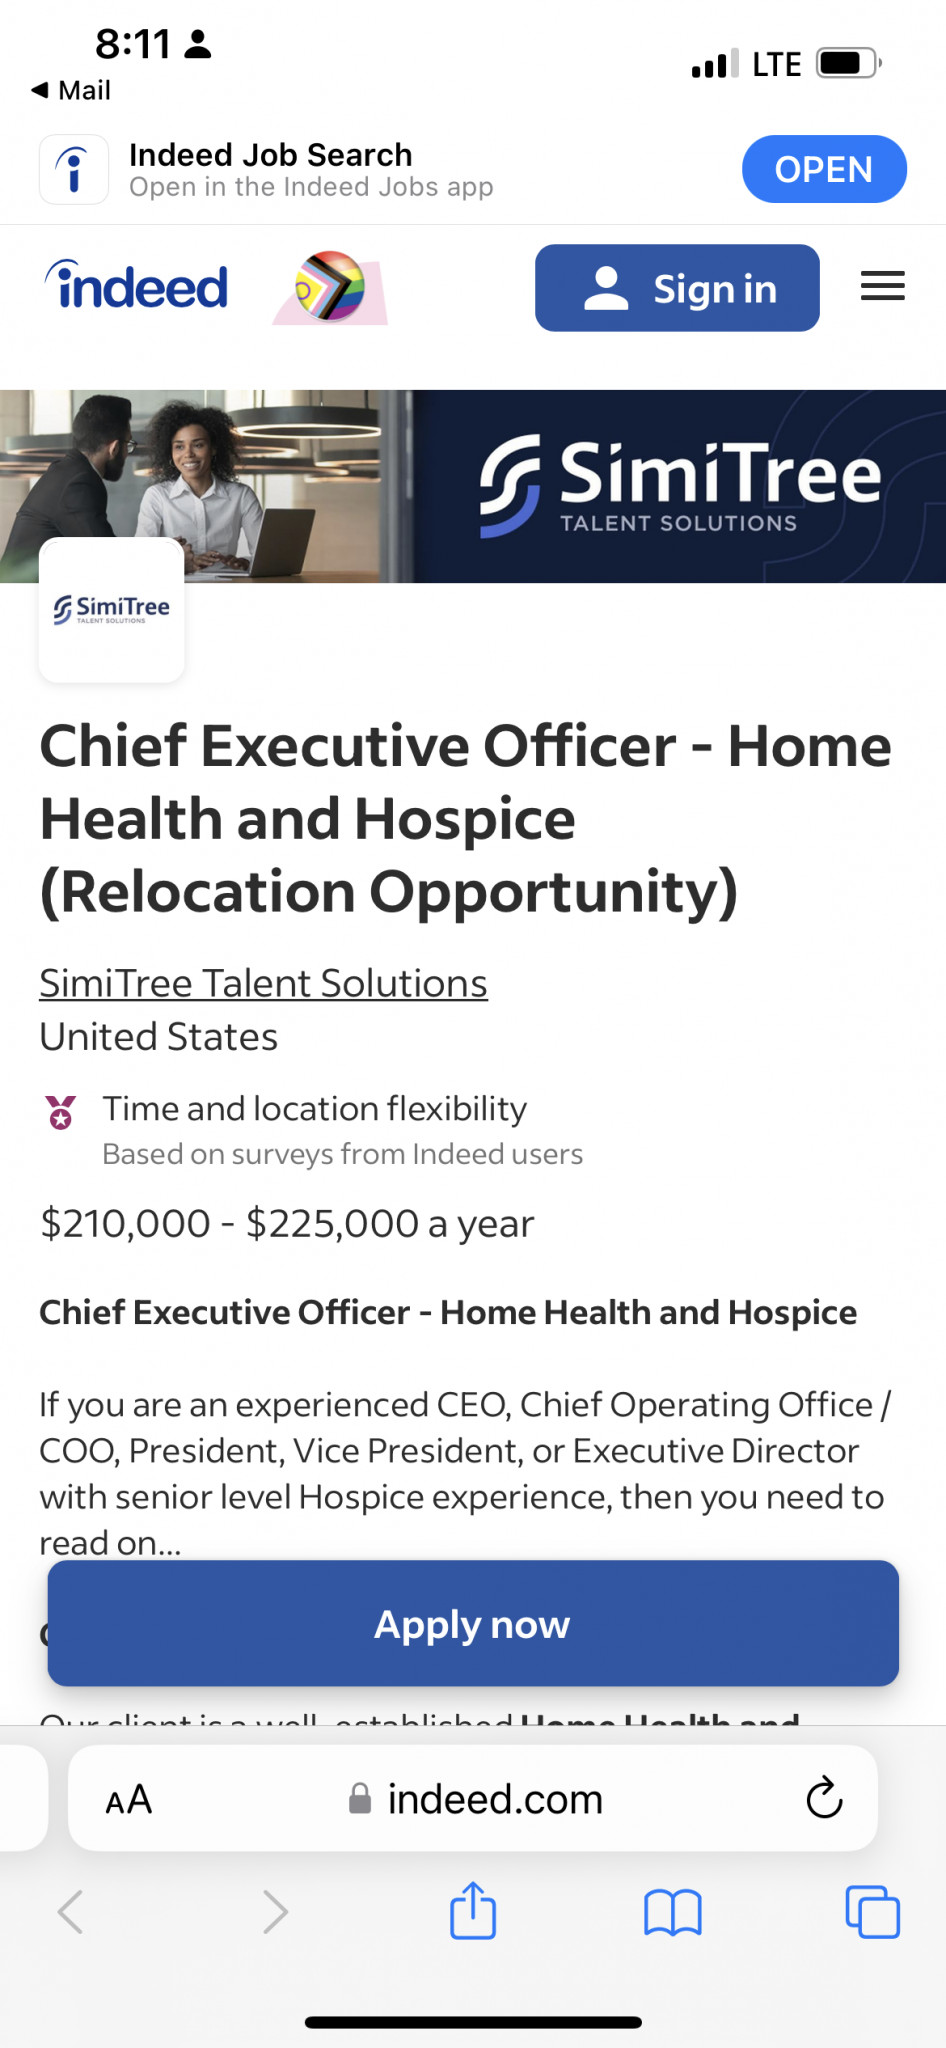This screenshot has width=946, height=2048.
Task: Return to Mail app
Action: coord(72,90)
